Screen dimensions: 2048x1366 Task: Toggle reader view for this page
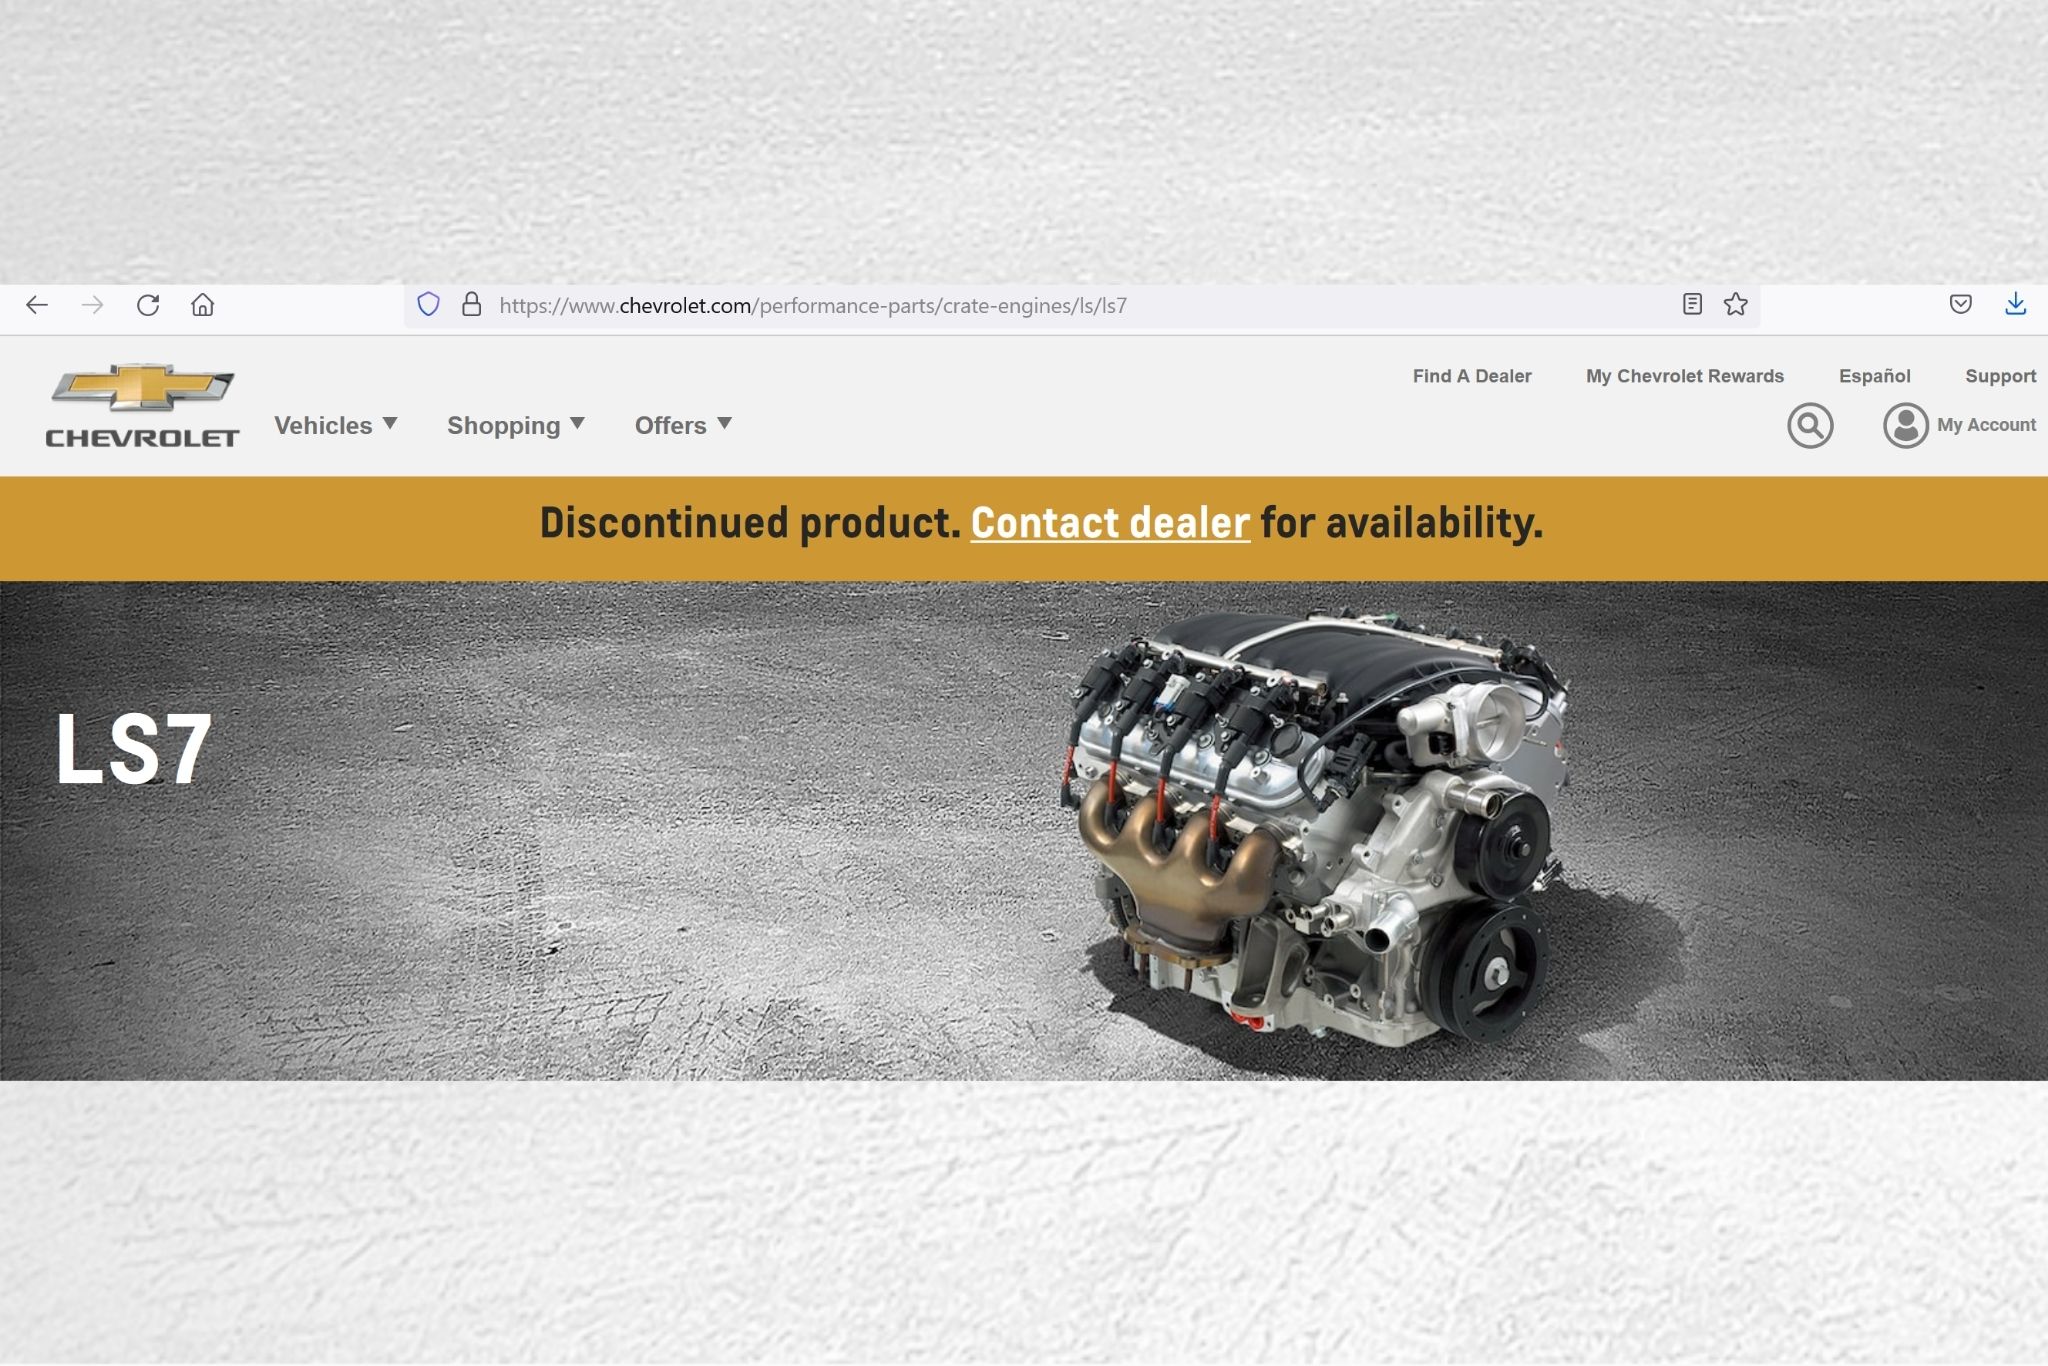[1692, 304]
